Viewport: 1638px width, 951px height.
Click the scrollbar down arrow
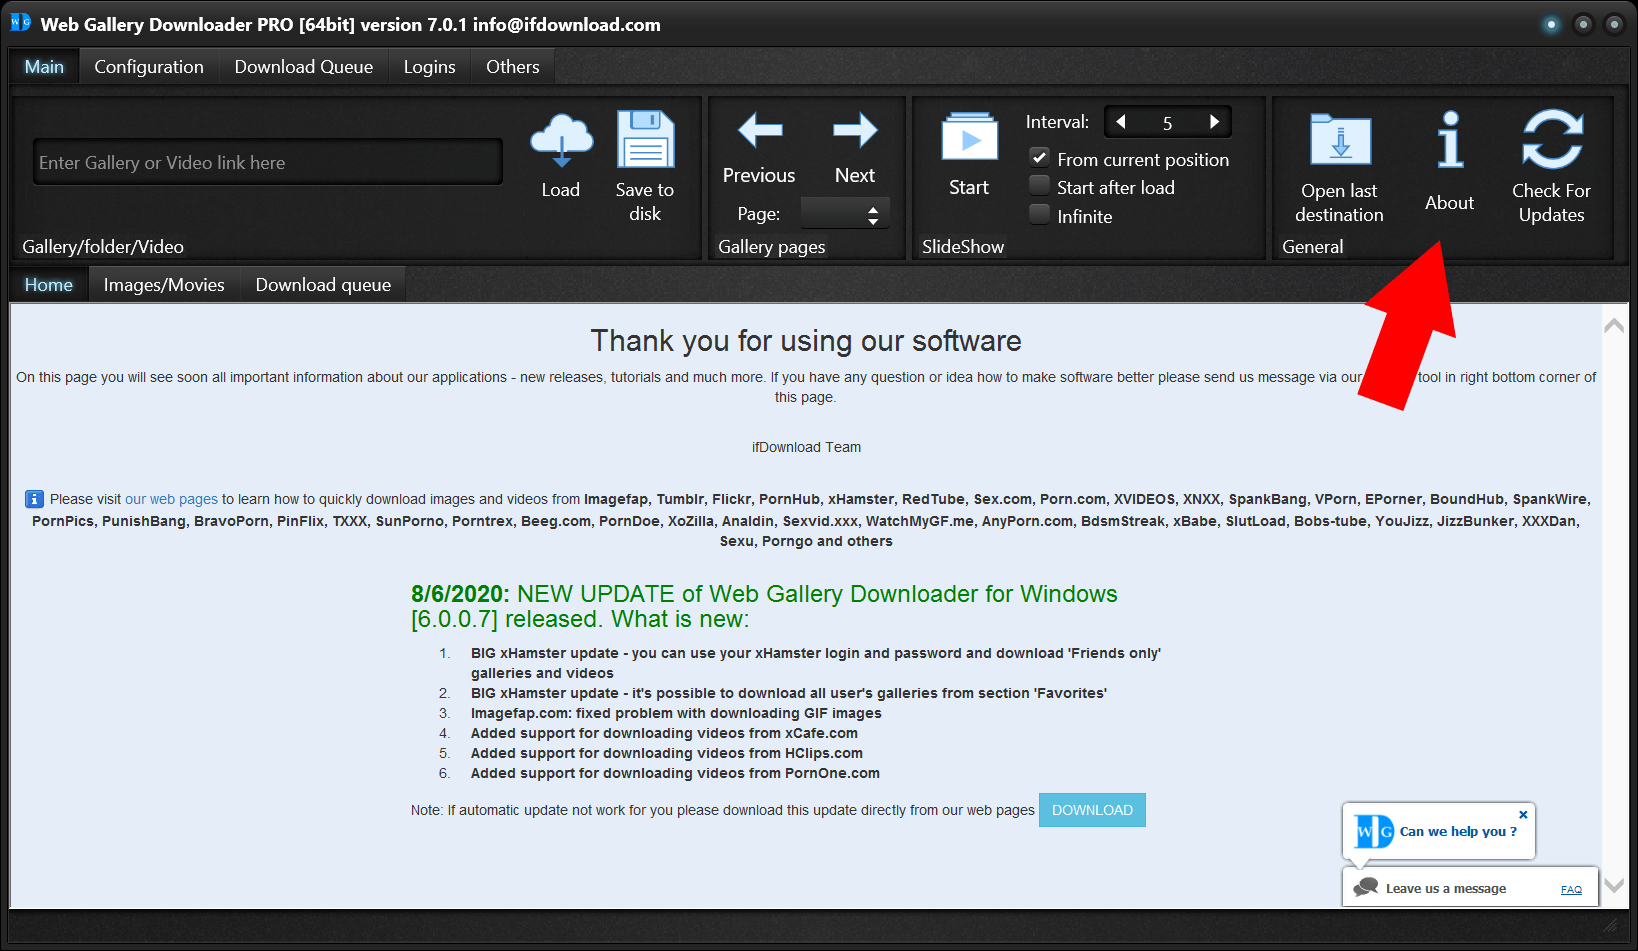[1614, 885]
